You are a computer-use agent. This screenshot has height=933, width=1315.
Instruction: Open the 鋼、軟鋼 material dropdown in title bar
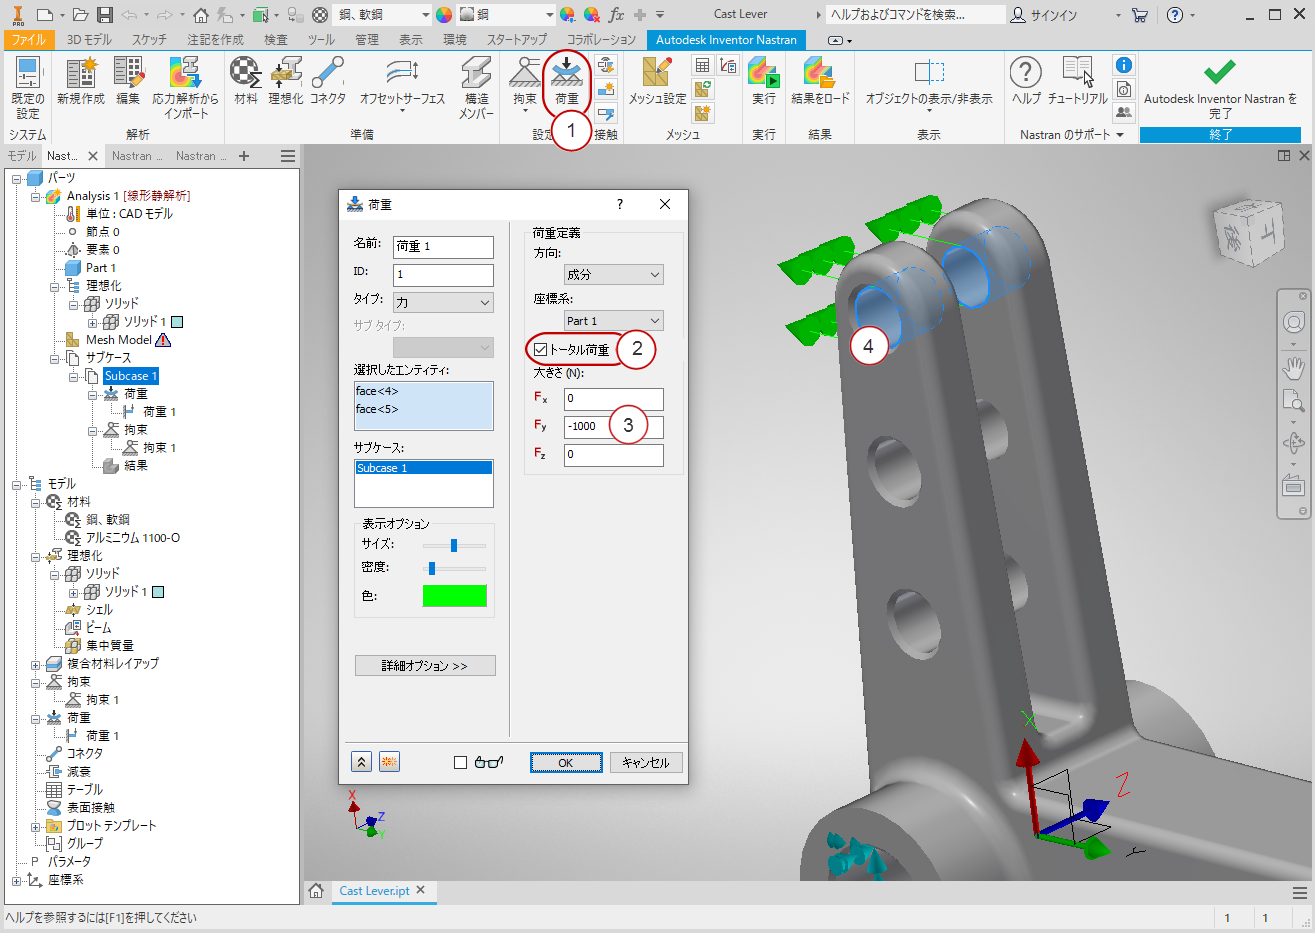point(383,15)
